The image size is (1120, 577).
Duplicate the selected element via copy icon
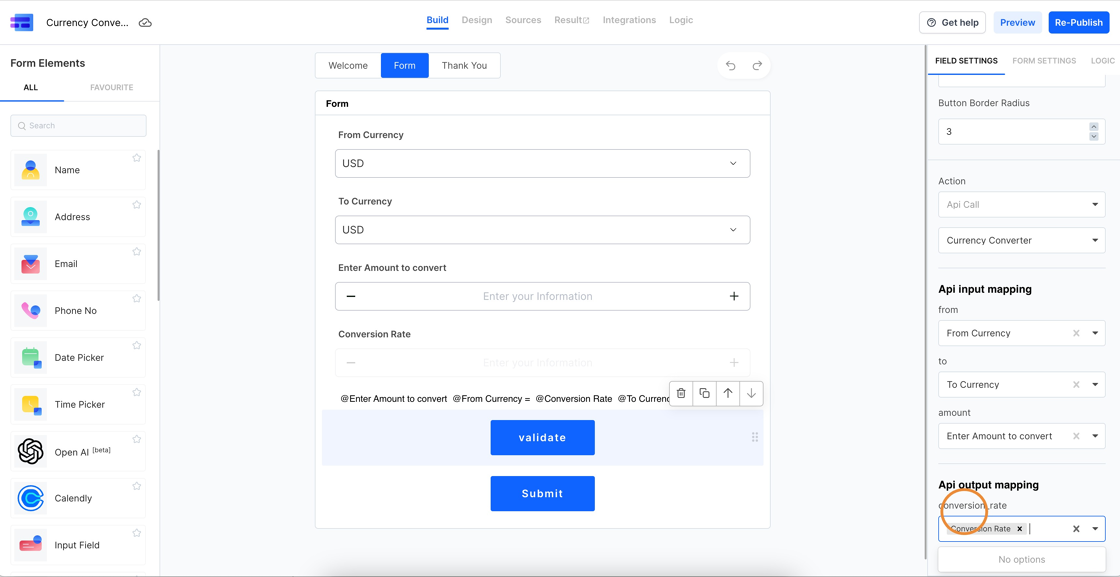pyautogui.click(x=704, y=394)
